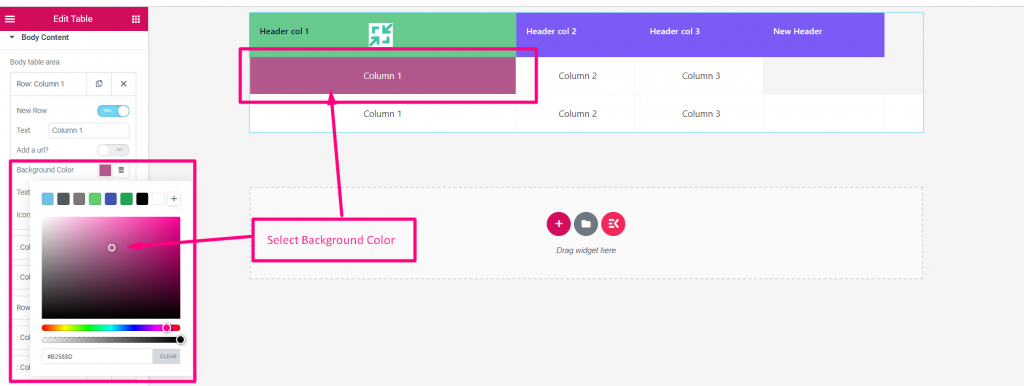Pick the white preset color
The width and height of the screenshot is (1024, 386).
coord(157,199)
